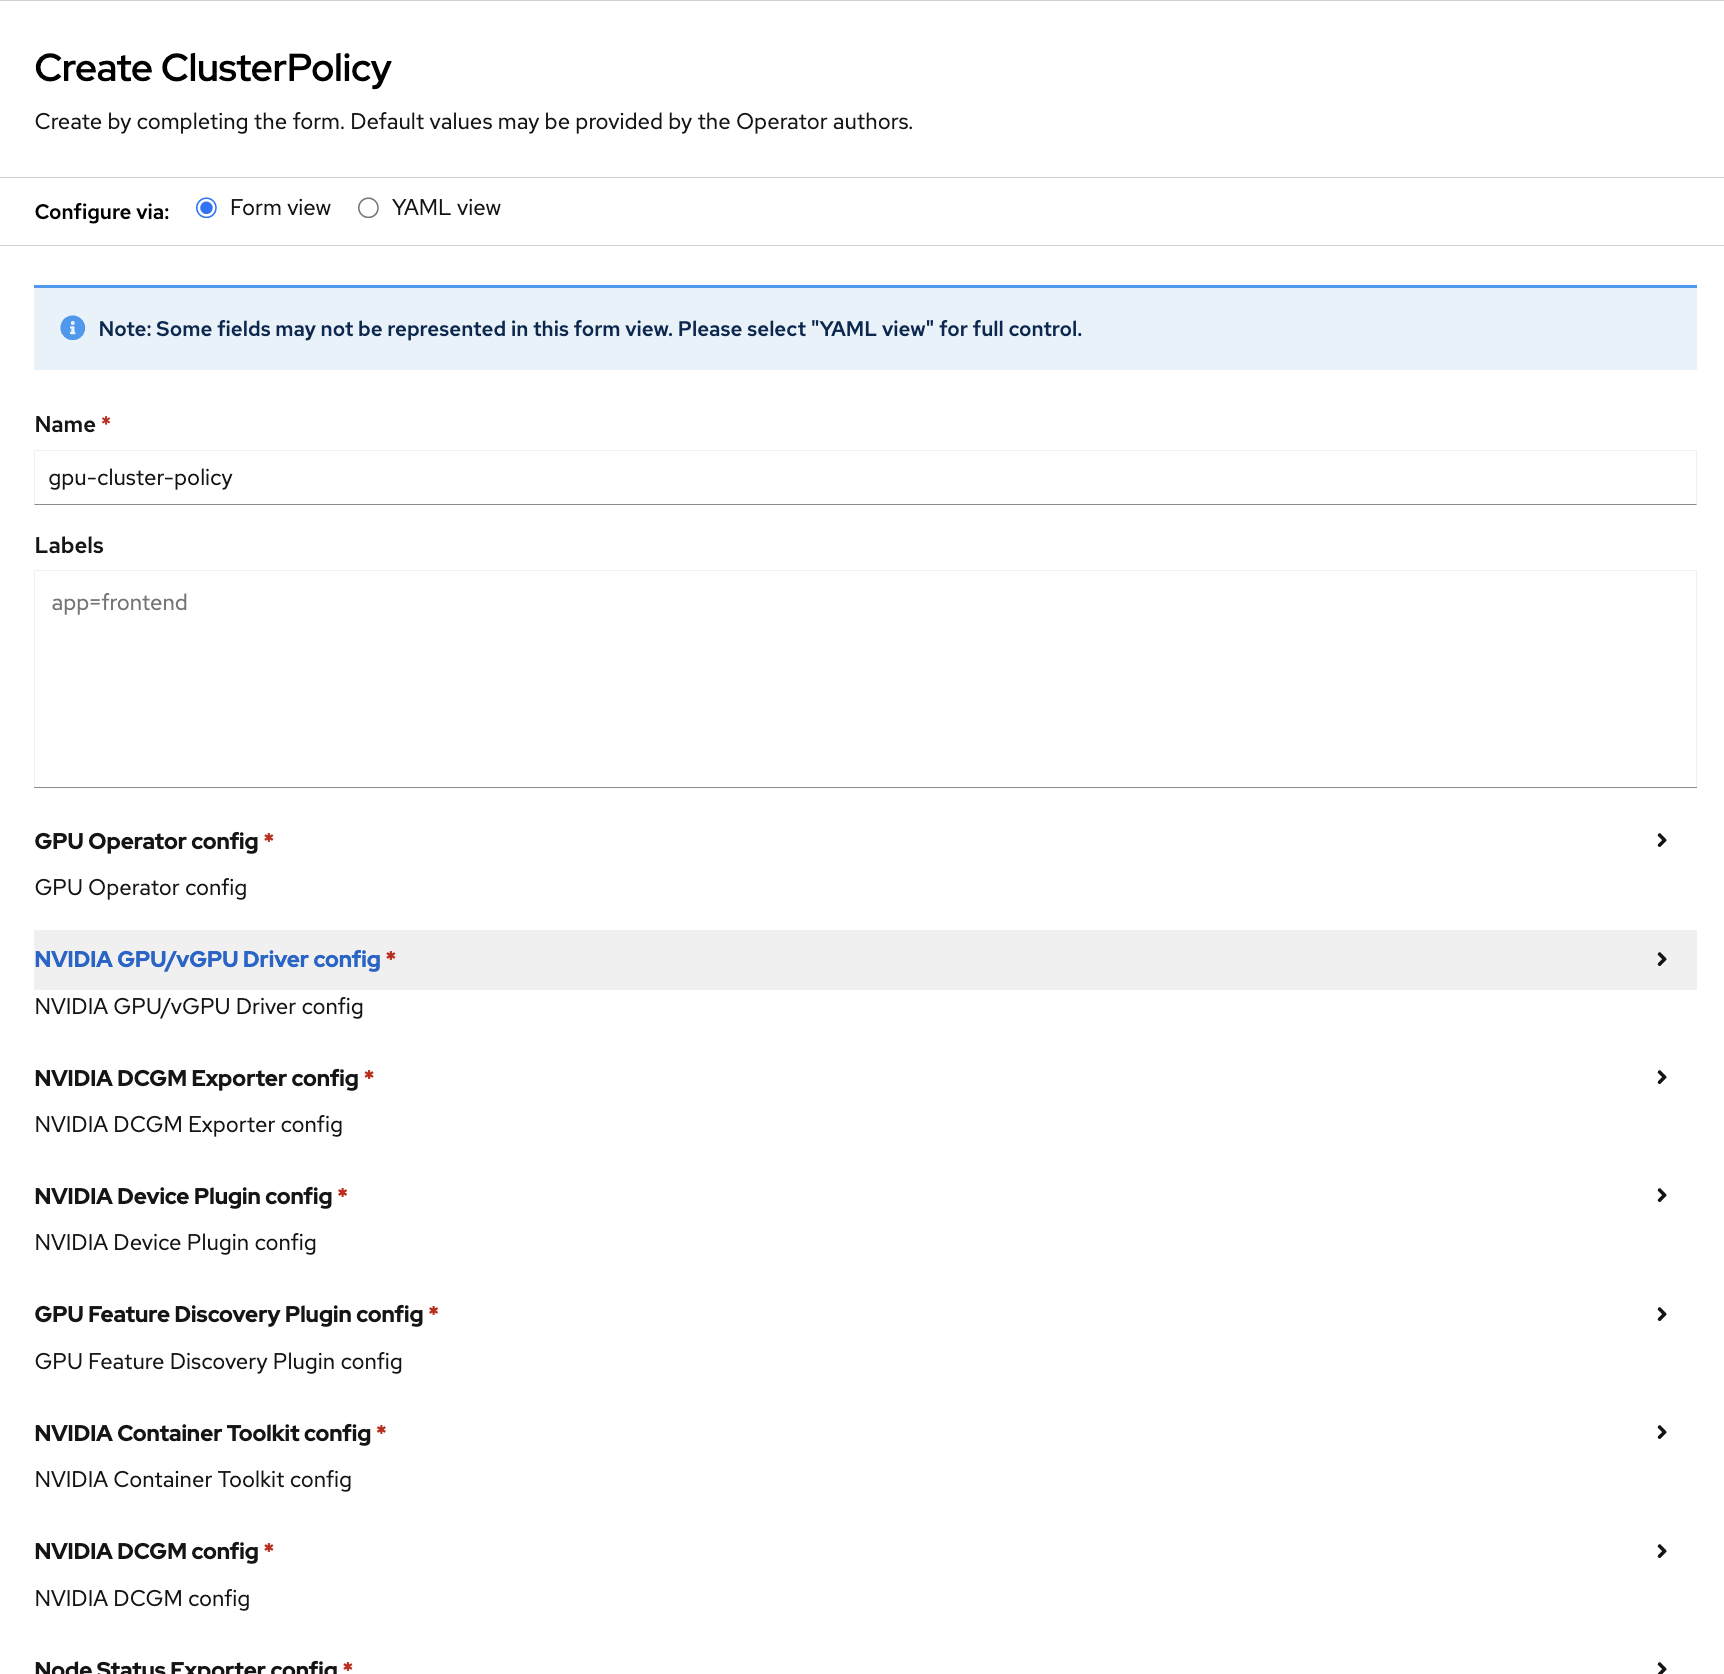Click the YAML view label text
Viewport: 1724px width, 1674px height.
[446, 208]
